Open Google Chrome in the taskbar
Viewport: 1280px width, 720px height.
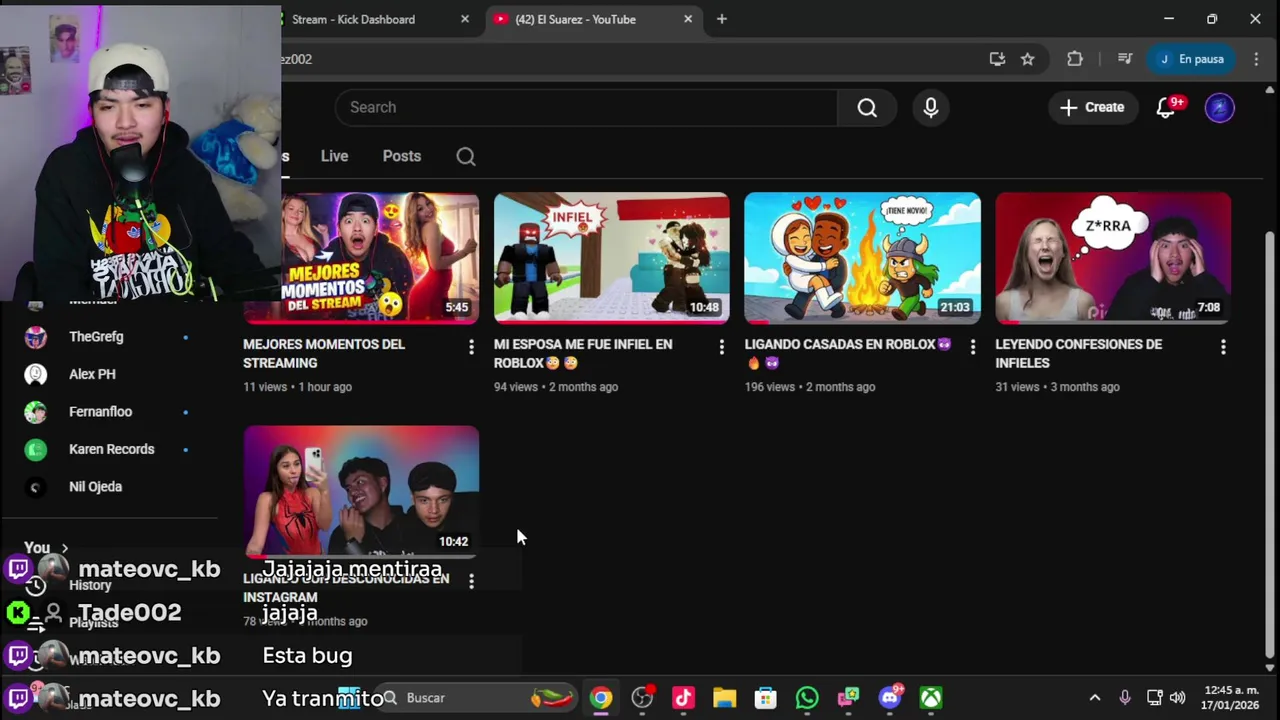coord(600,698)
